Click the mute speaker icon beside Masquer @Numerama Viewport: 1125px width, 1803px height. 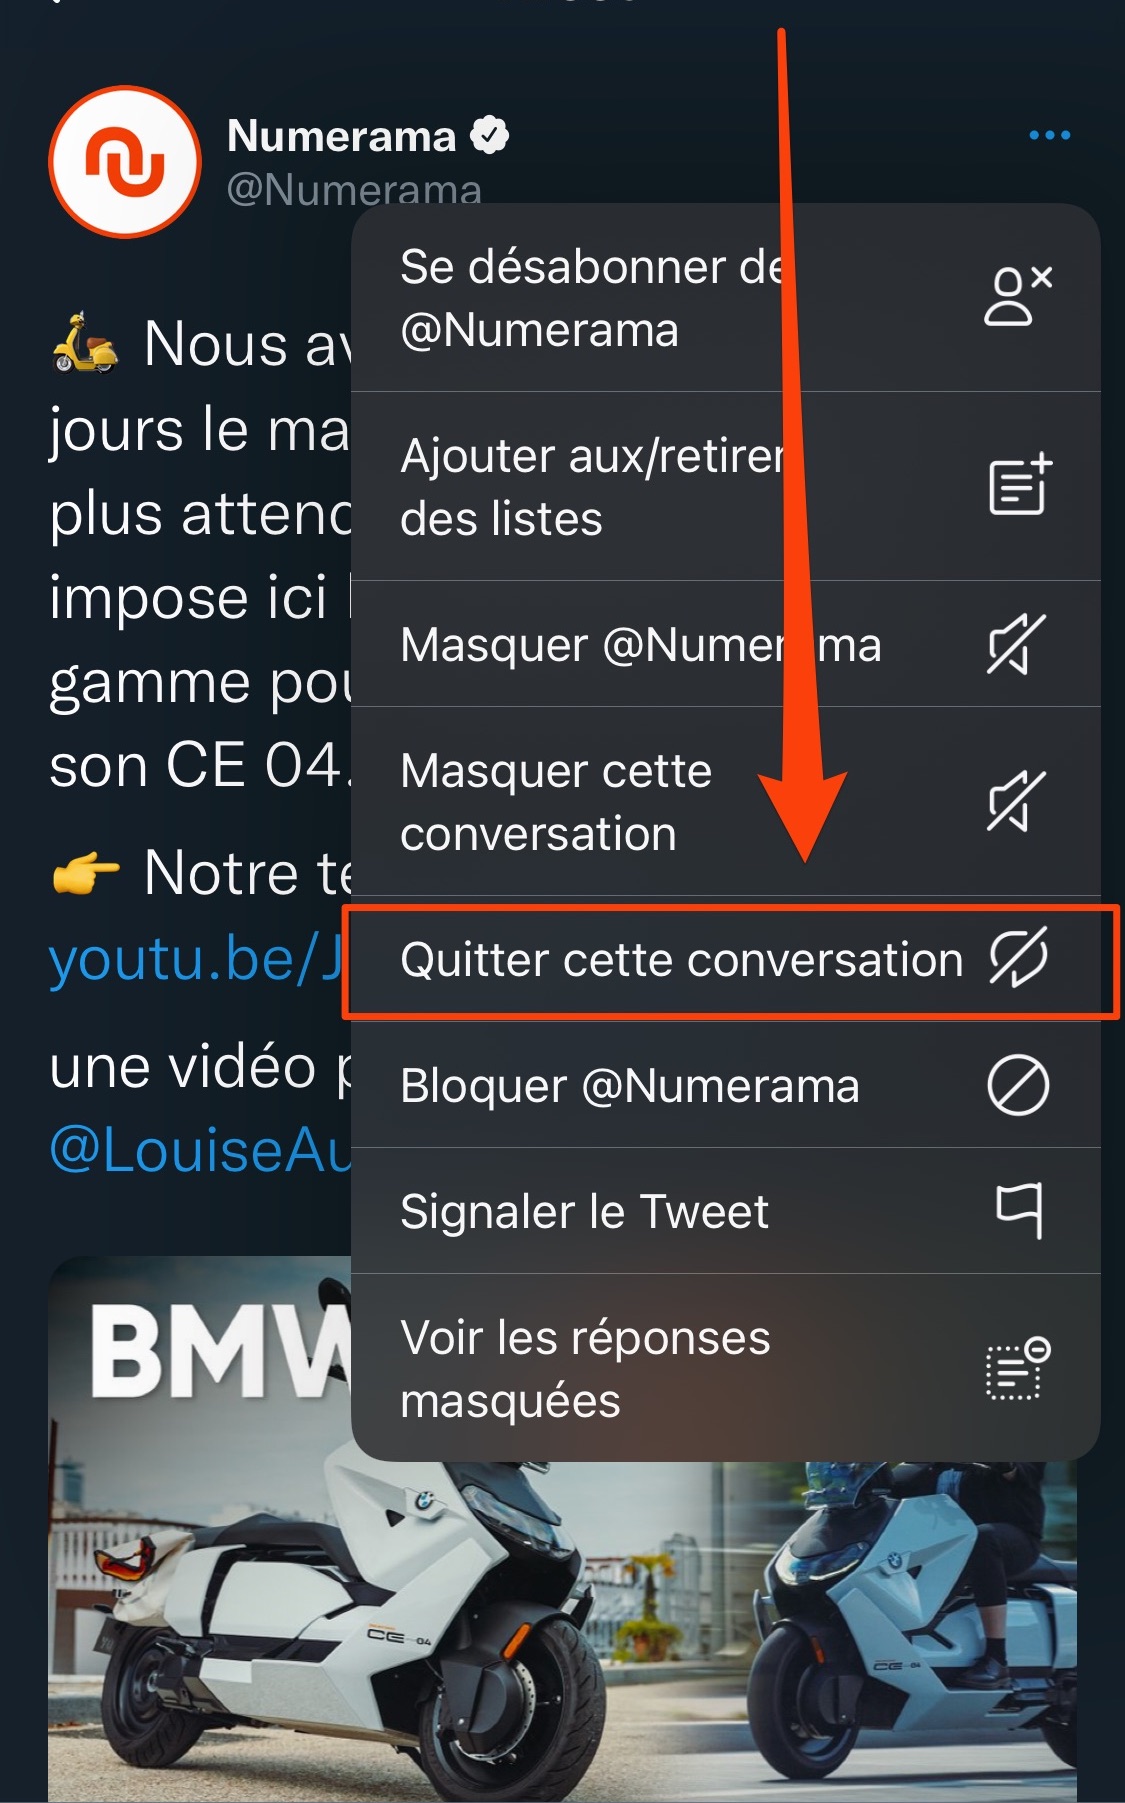point(1017,644)
